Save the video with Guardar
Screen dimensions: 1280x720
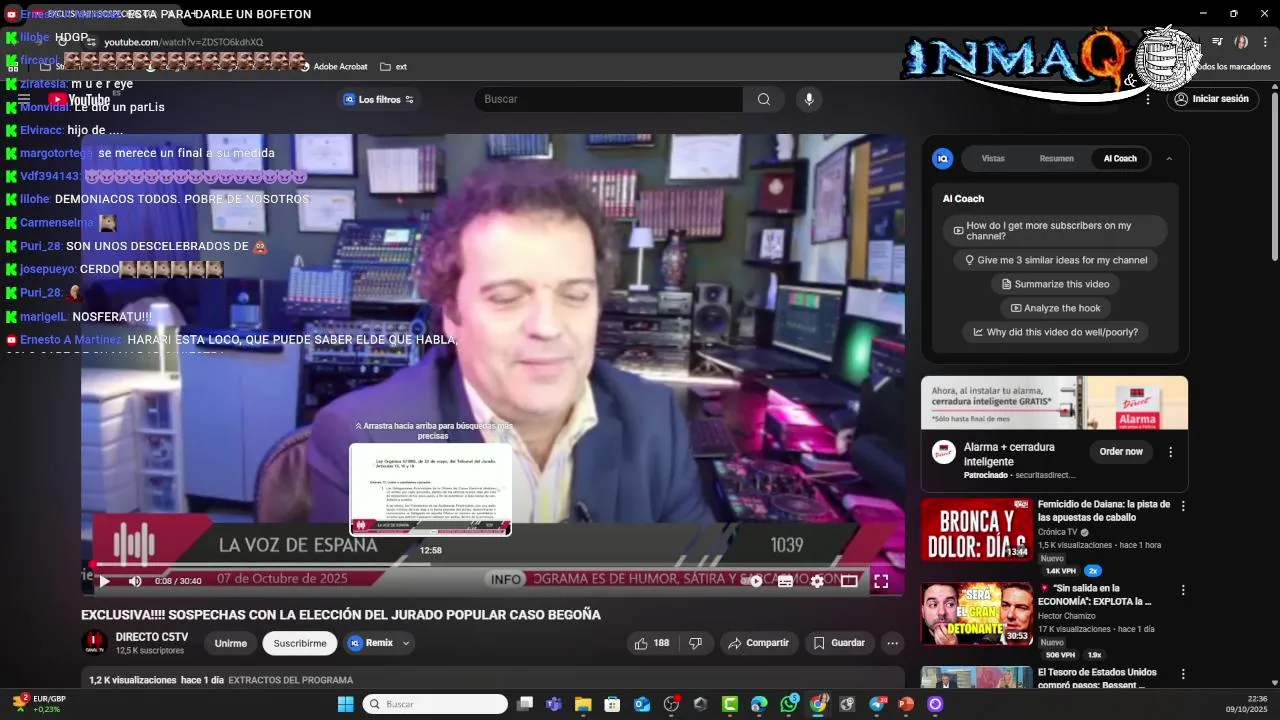coord(838,643)
